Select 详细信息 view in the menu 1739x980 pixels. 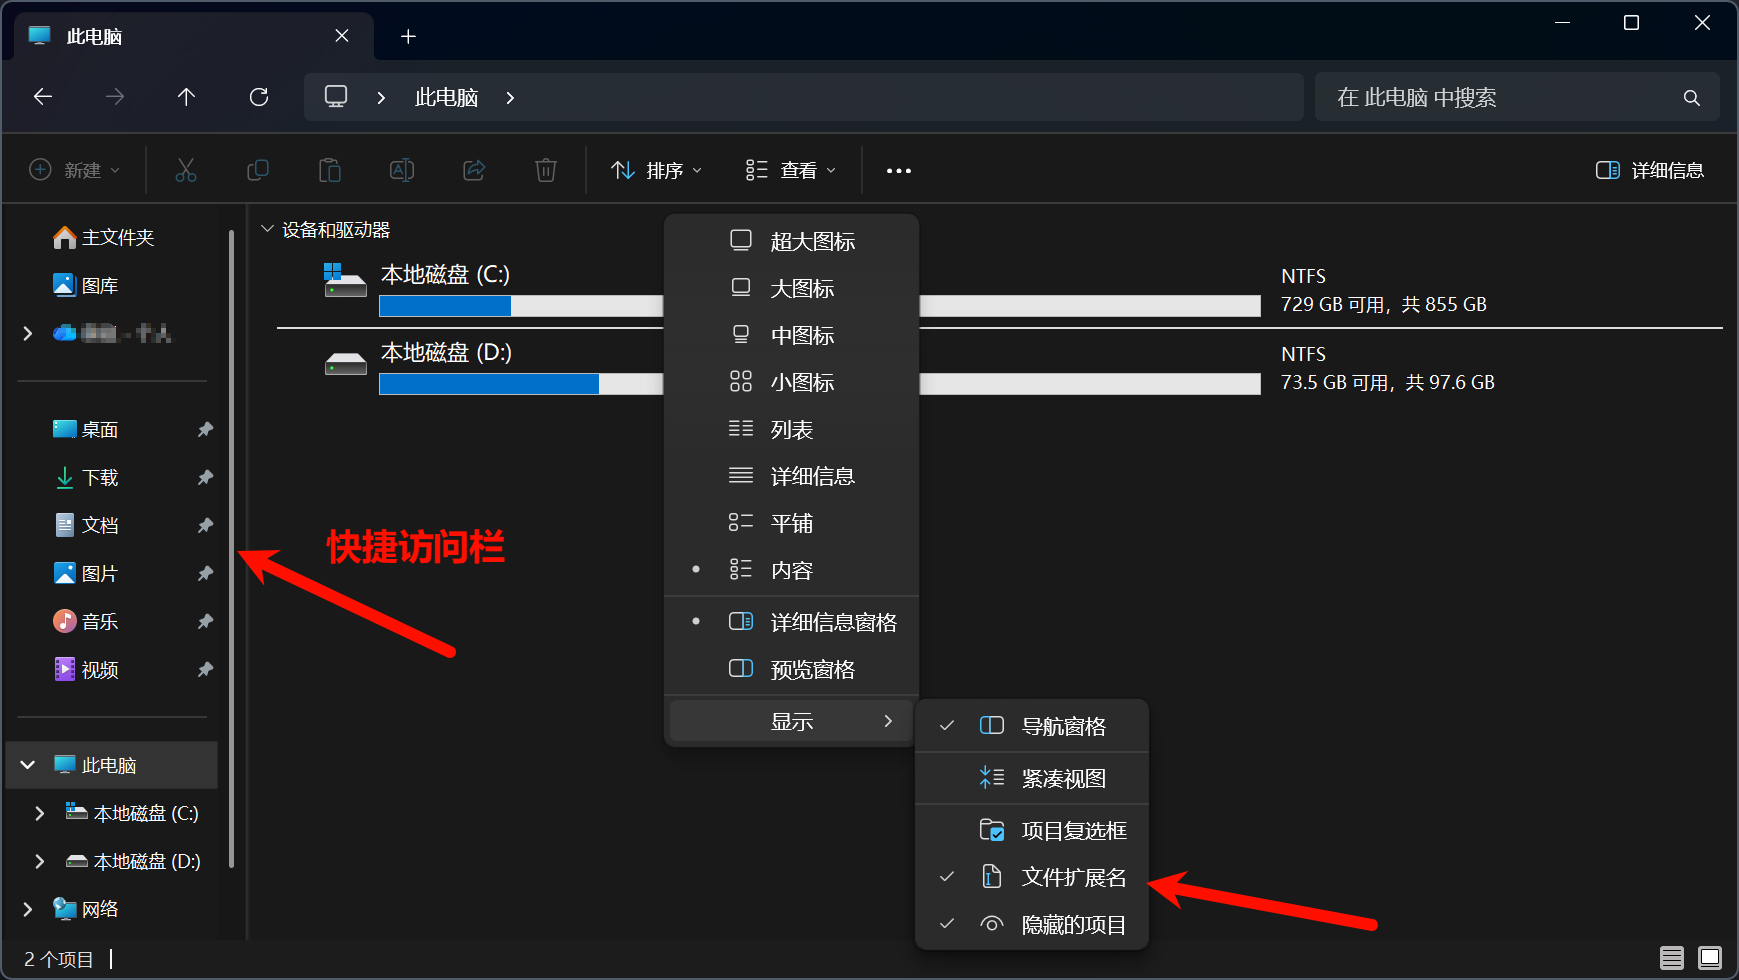coord(812,476)
